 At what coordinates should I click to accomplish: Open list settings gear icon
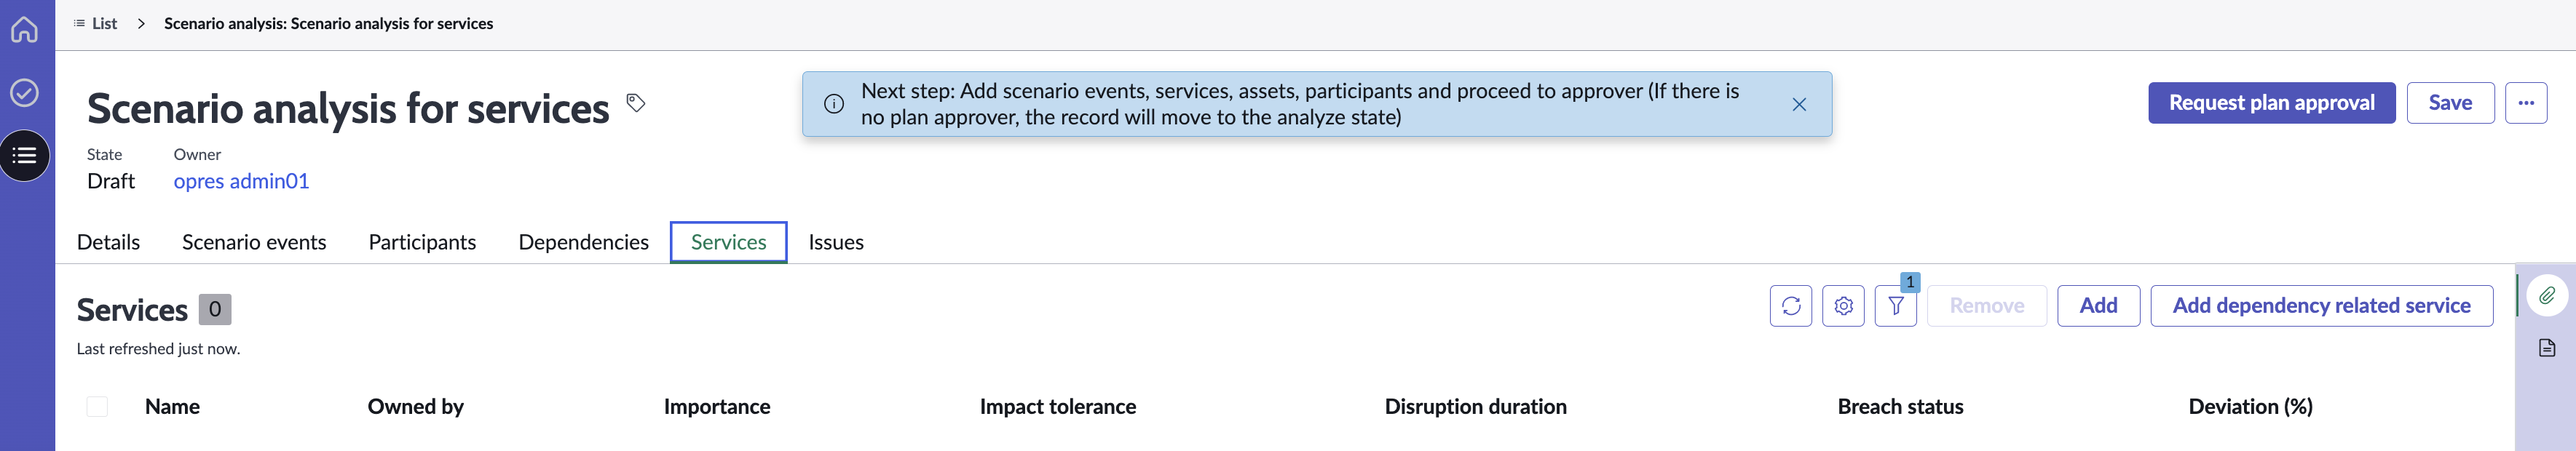click(1843, 306)
